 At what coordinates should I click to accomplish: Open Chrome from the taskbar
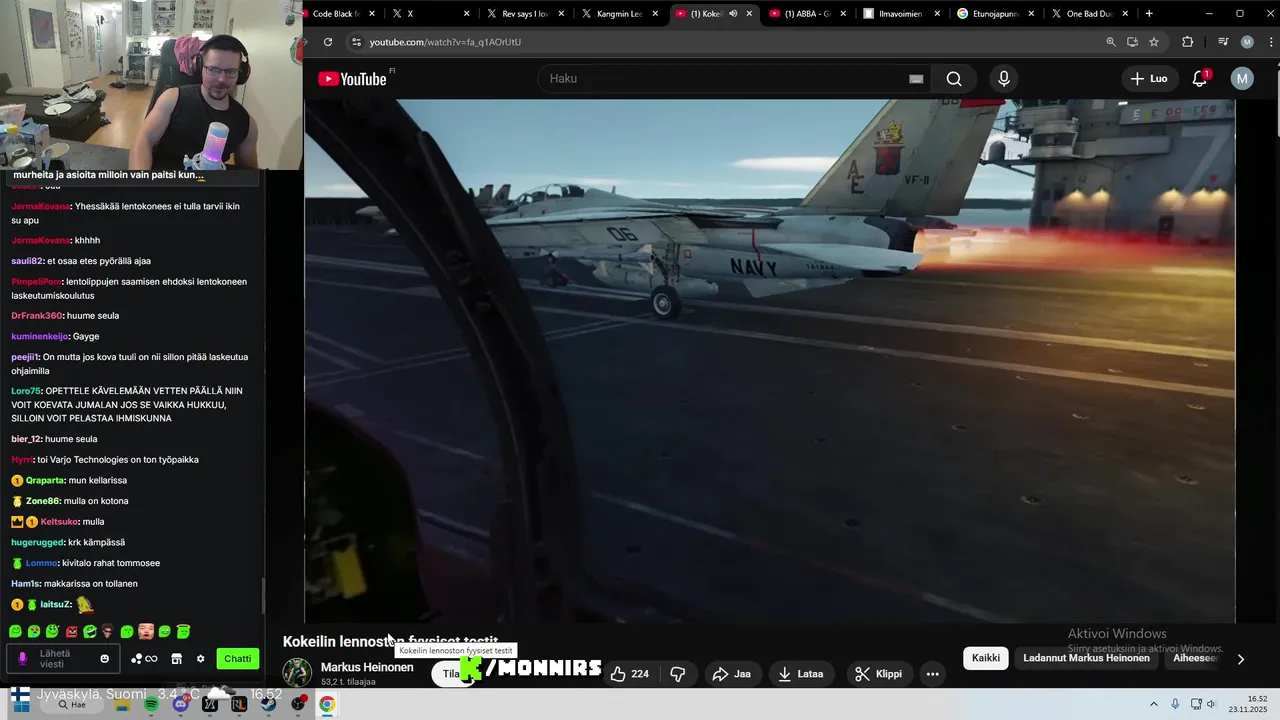(x=327, y=704)
